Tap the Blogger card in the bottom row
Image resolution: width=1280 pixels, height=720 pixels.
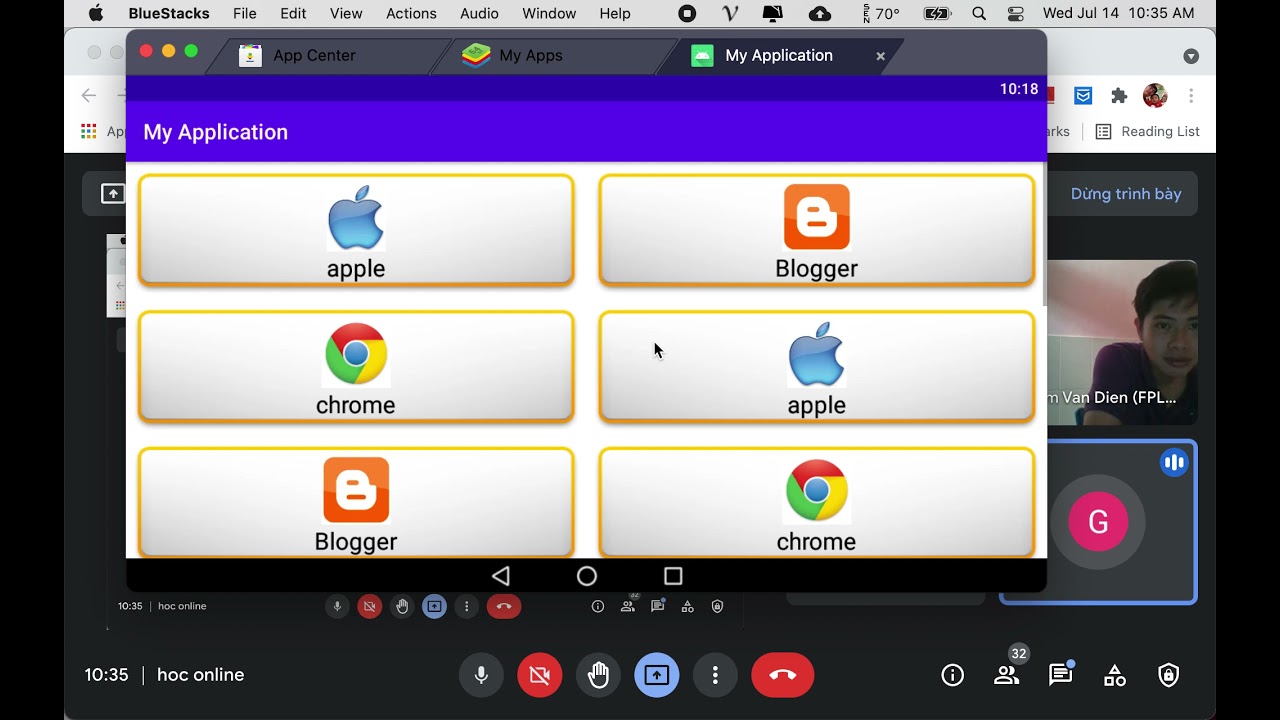pyautogui.click(x=356, y=502)
